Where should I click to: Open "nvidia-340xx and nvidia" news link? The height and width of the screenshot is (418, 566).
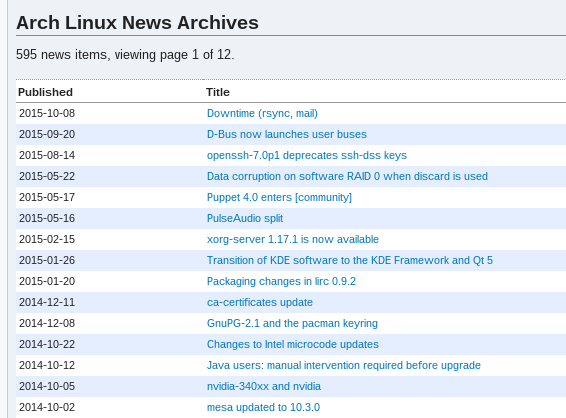tap(264, 386)
